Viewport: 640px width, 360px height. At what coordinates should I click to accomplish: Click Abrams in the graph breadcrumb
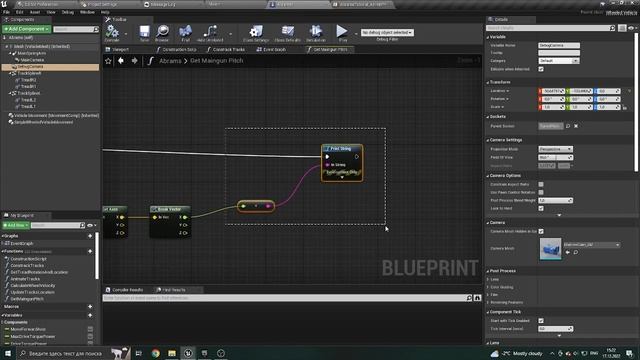170,61
